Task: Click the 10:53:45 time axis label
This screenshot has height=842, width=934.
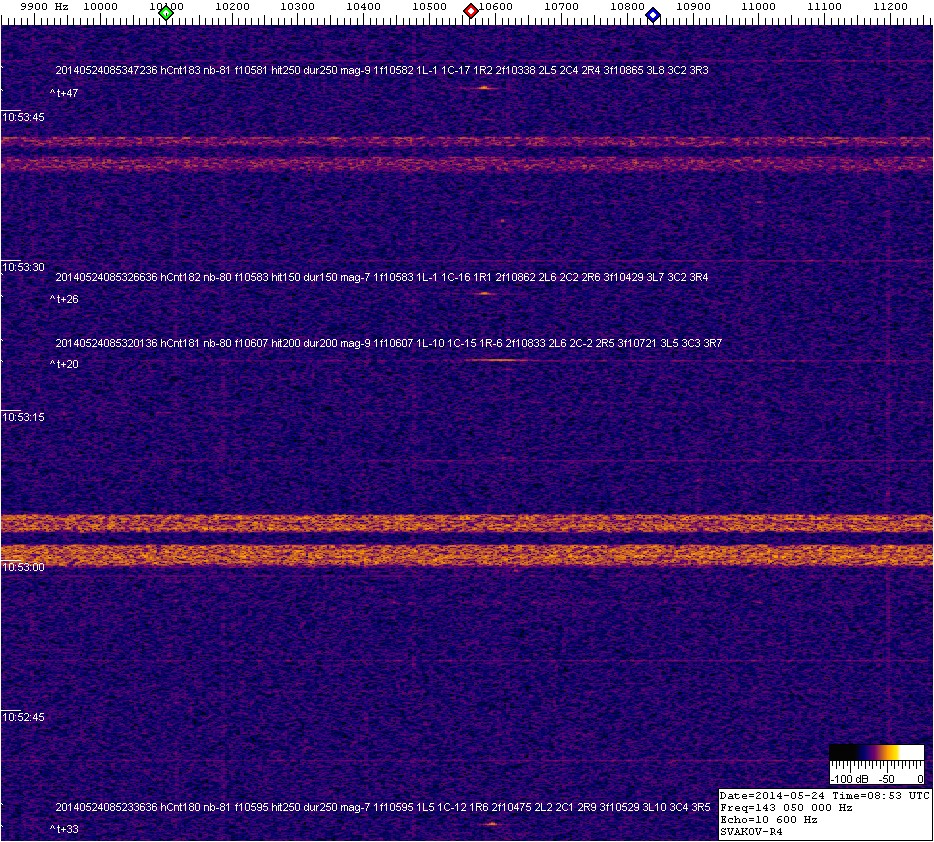Action: click(24, 118)
